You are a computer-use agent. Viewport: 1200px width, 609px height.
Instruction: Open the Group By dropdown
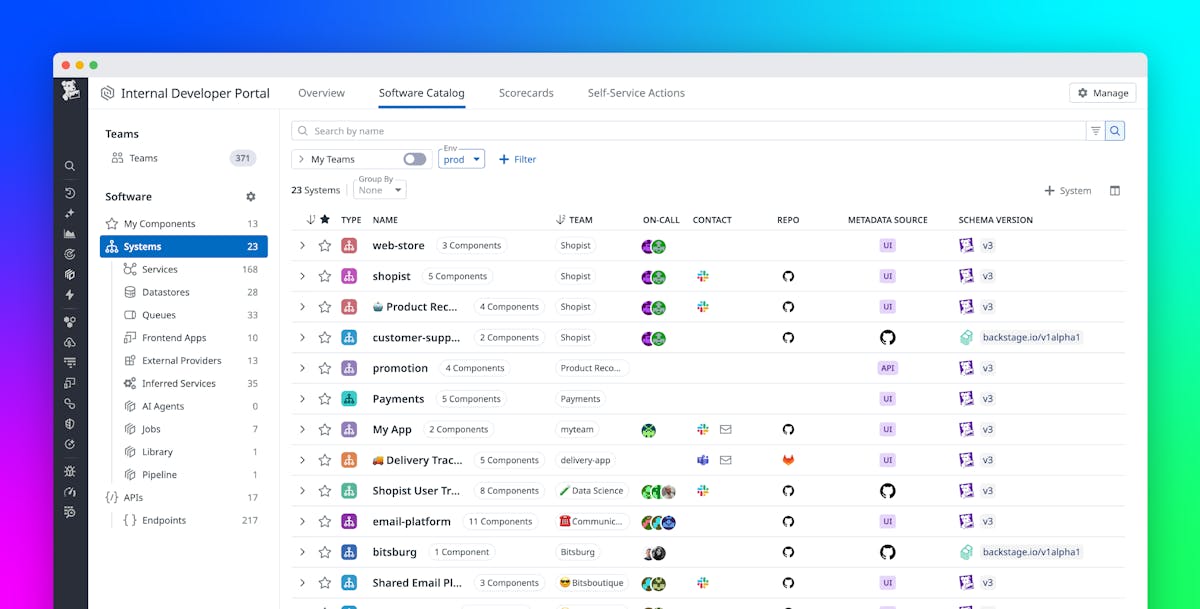[378, 189]
